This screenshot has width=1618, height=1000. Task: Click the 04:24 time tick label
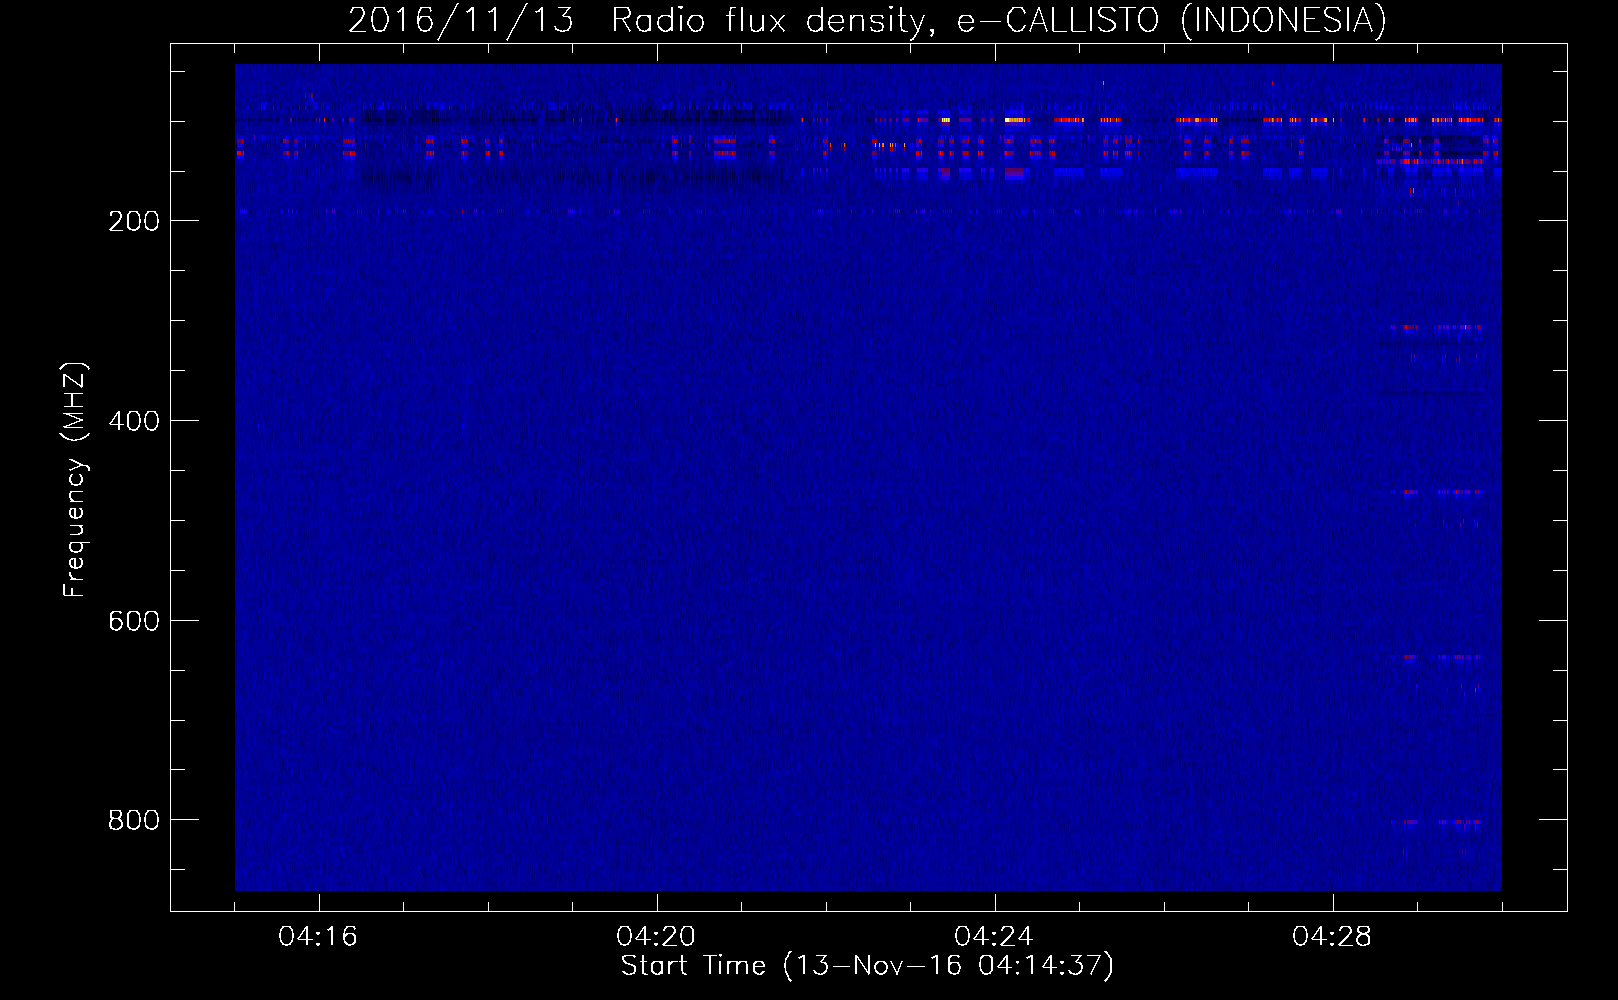(x=994, y=937)
